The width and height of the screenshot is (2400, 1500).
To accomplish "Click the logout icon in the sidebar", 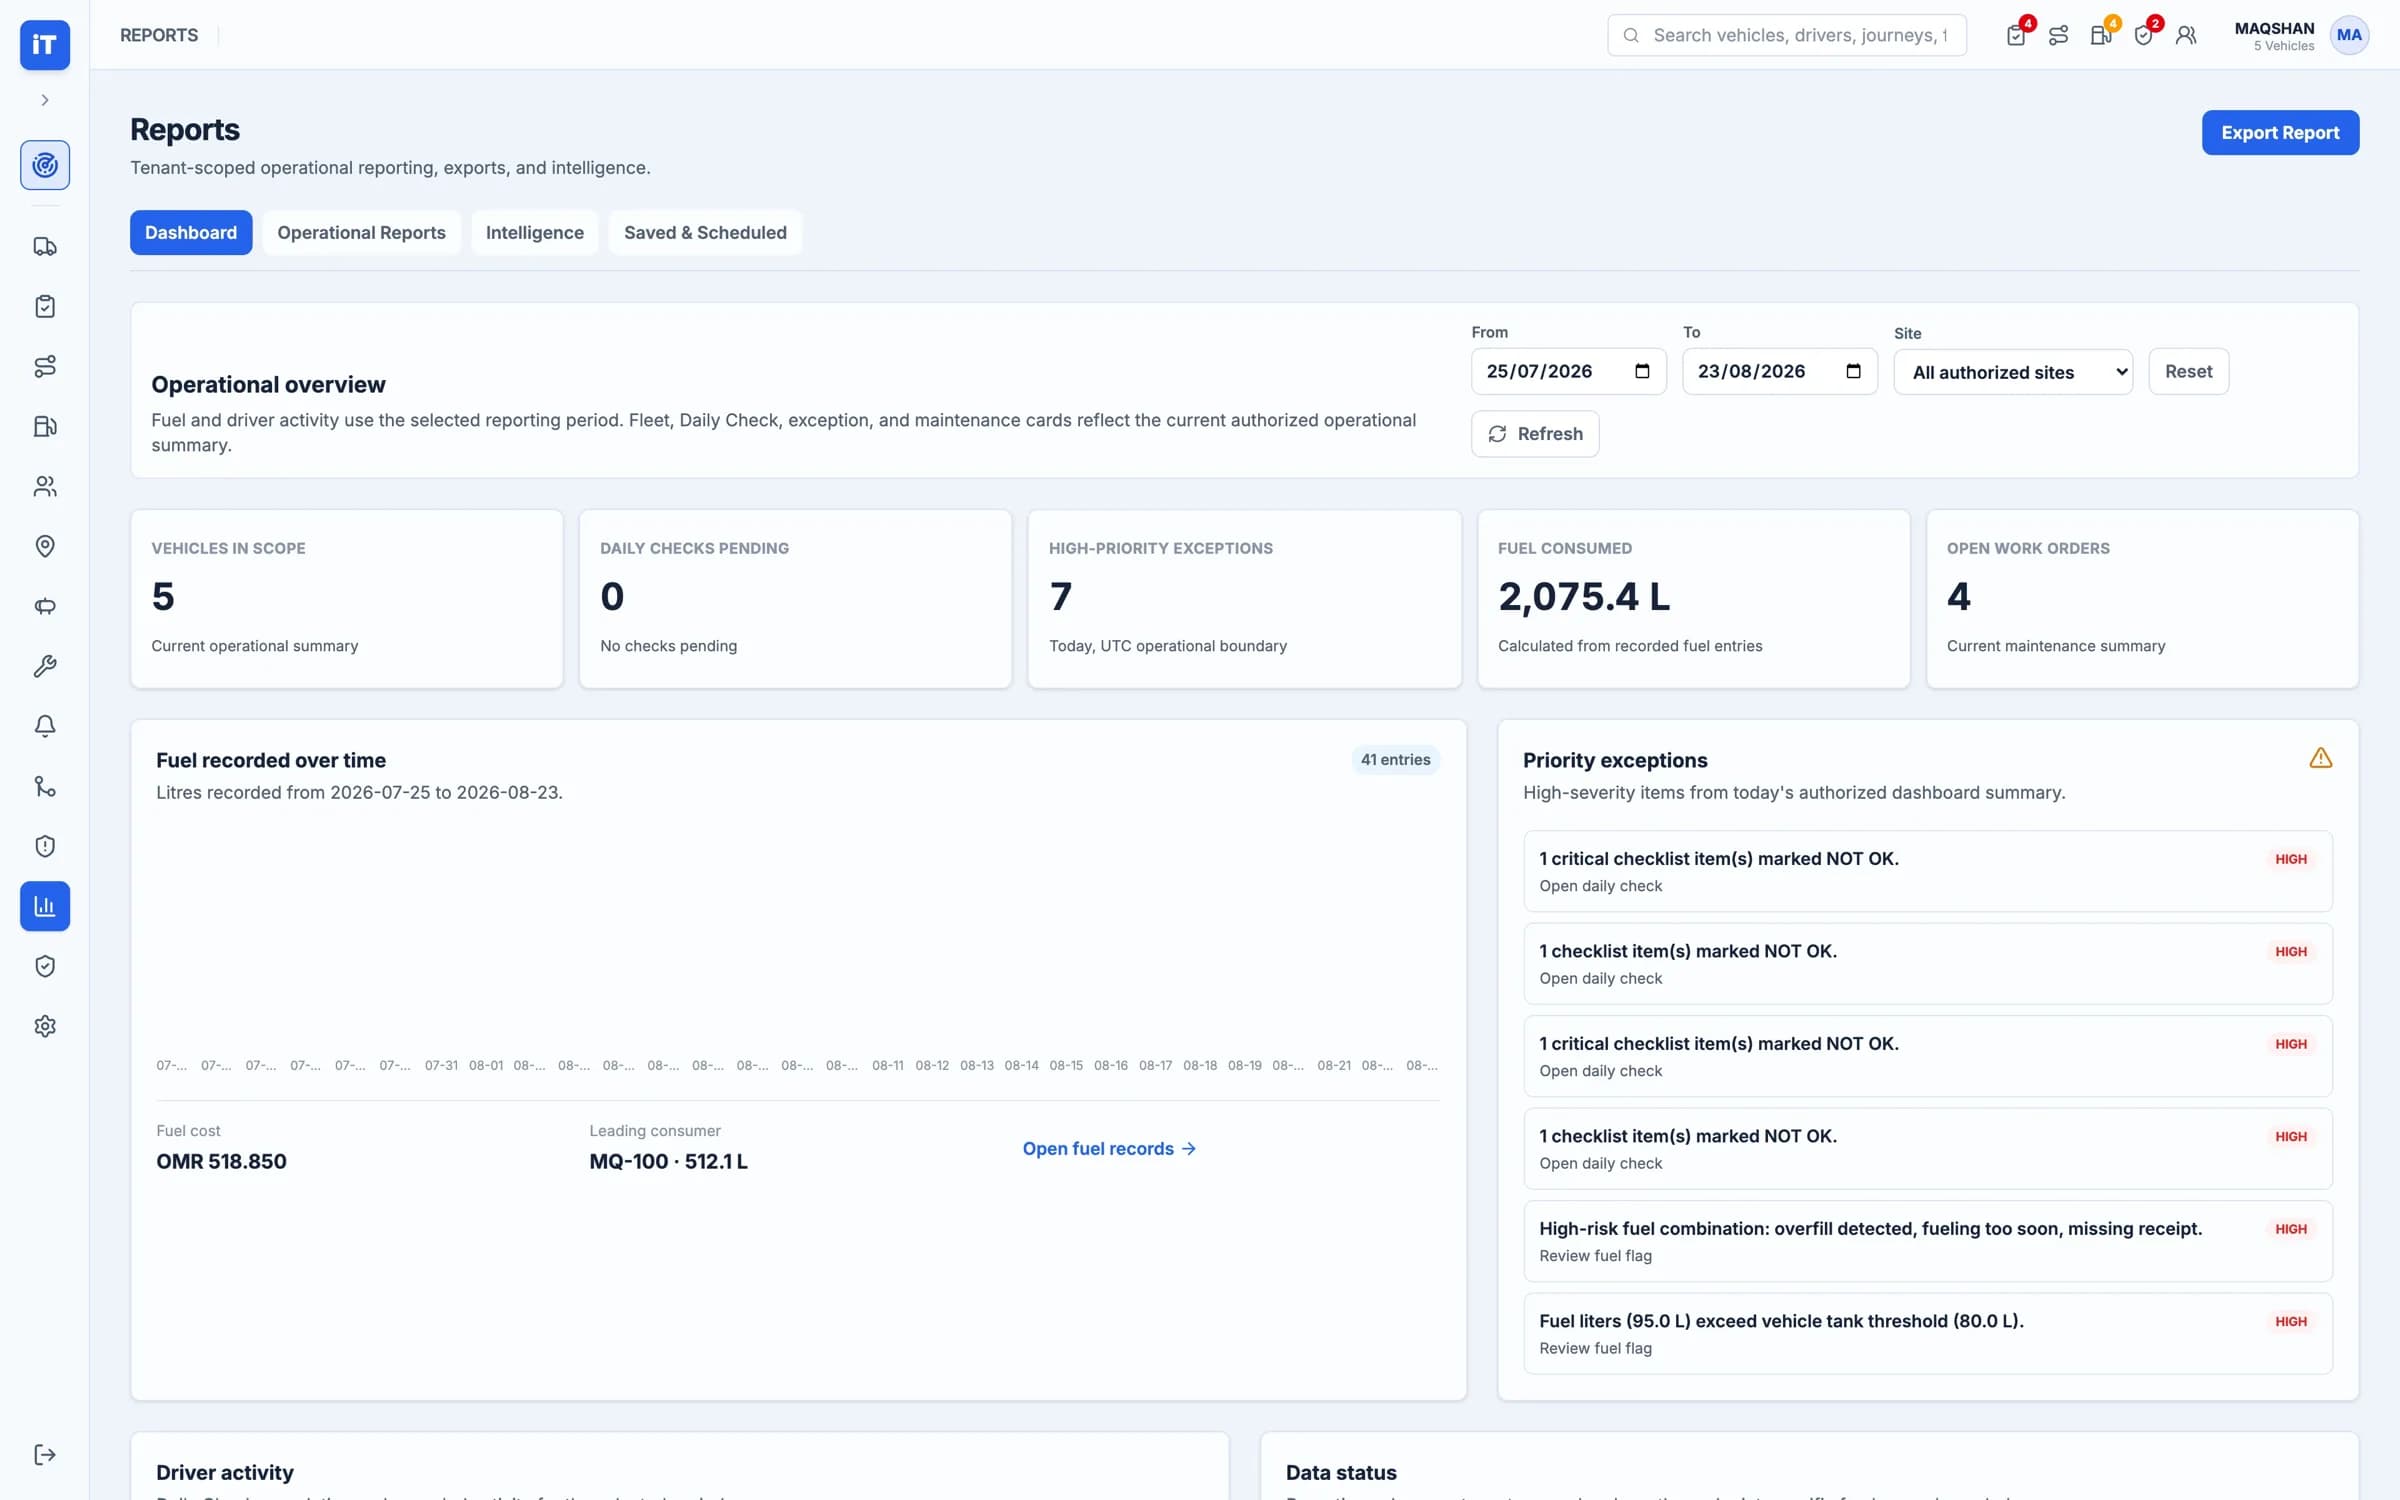I will (x=45, y=1454).
